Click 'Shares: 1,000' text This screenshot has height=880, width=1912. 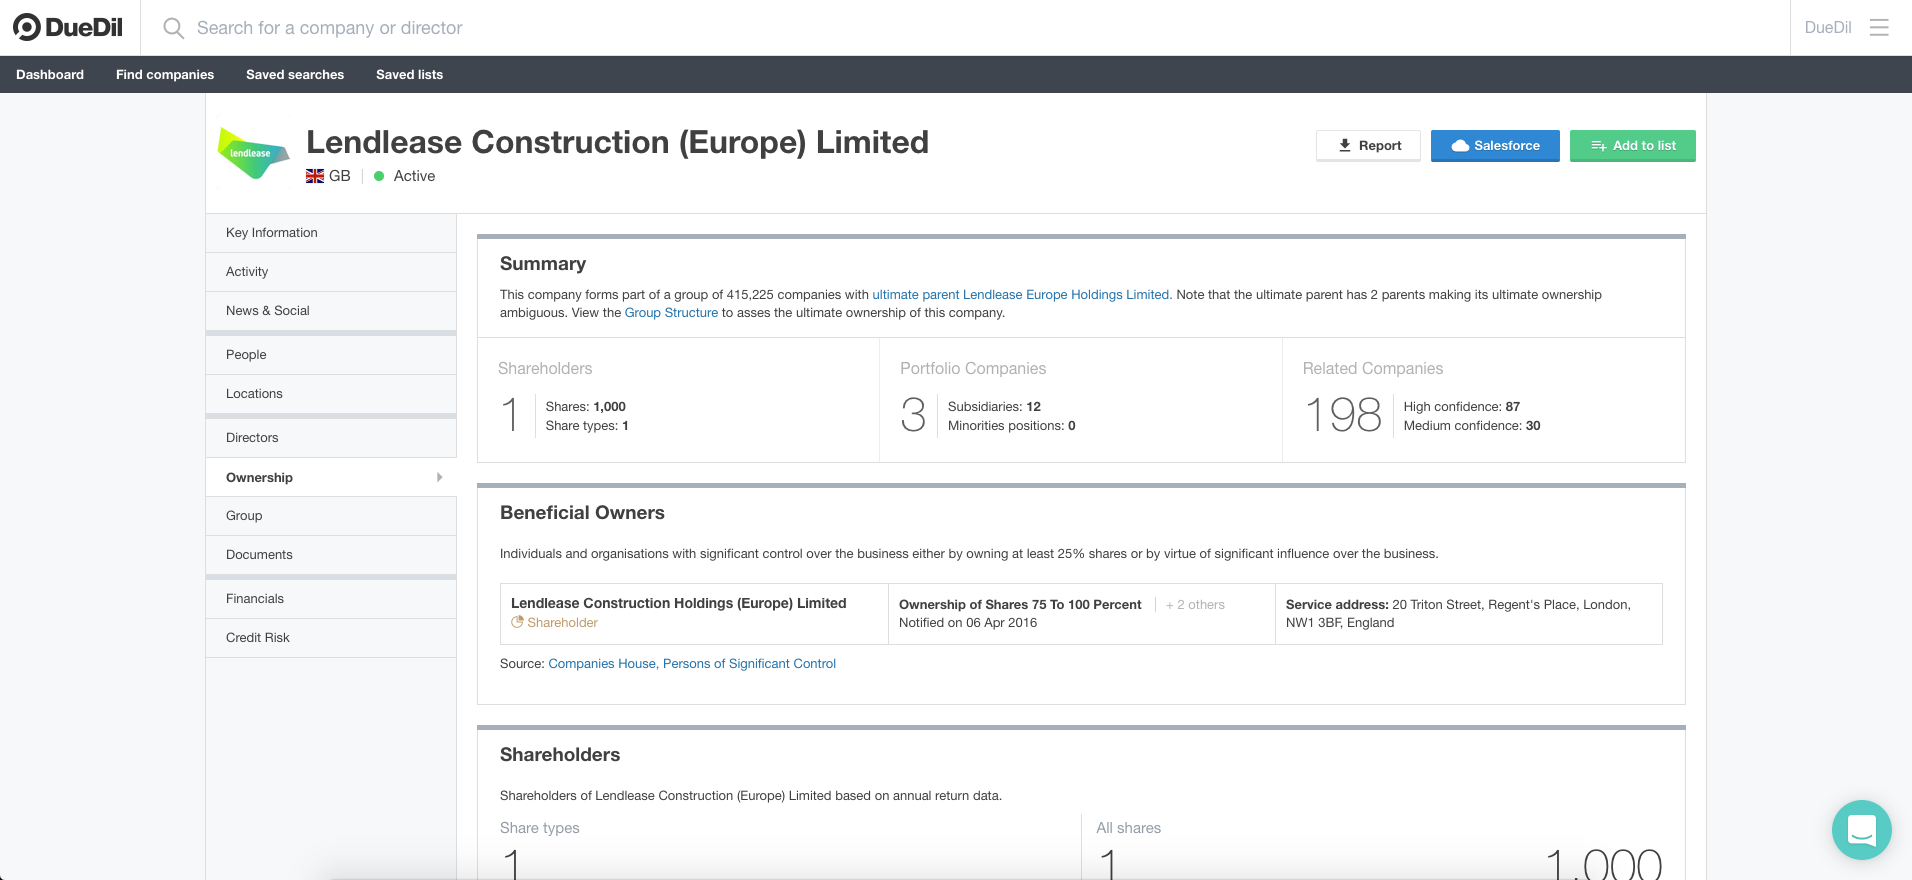pos(585,407)
